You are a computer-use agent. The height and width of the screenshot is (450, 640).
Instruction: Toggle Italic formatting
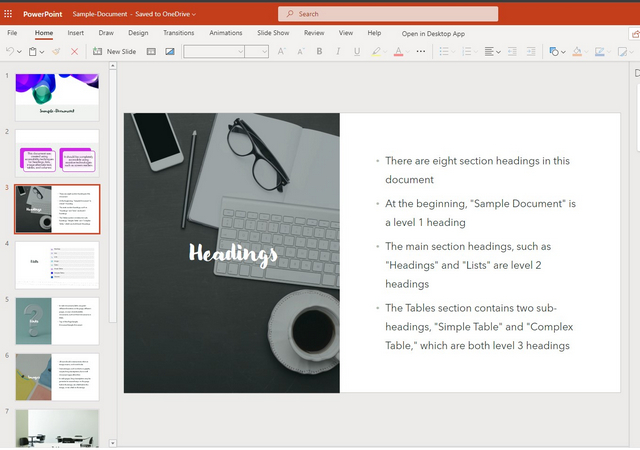click(x=338, y=51)
